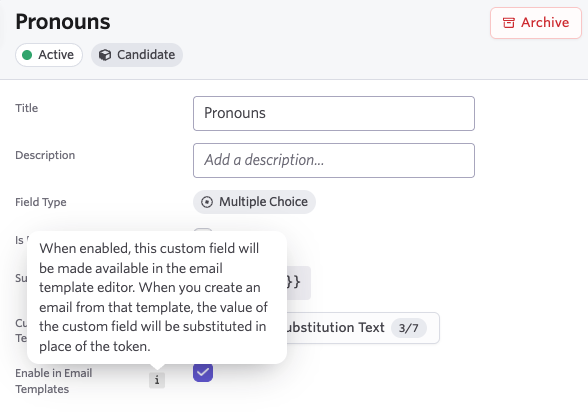
Task: Uncheck the Enable in Email Templates checkbox
Action: point(203,372)
